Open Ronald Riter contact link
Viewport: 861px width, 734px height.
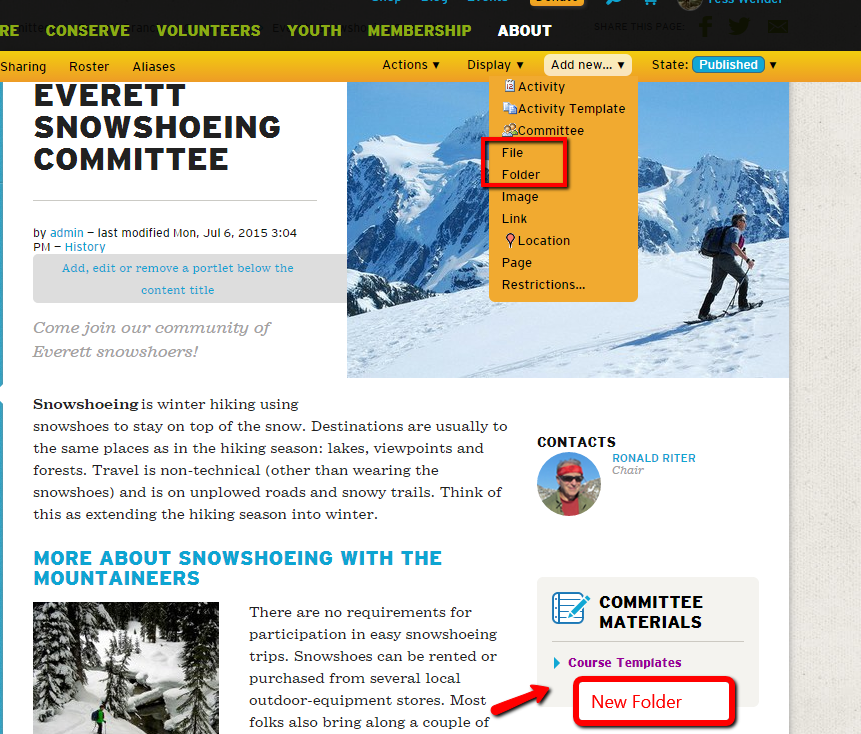653,458
